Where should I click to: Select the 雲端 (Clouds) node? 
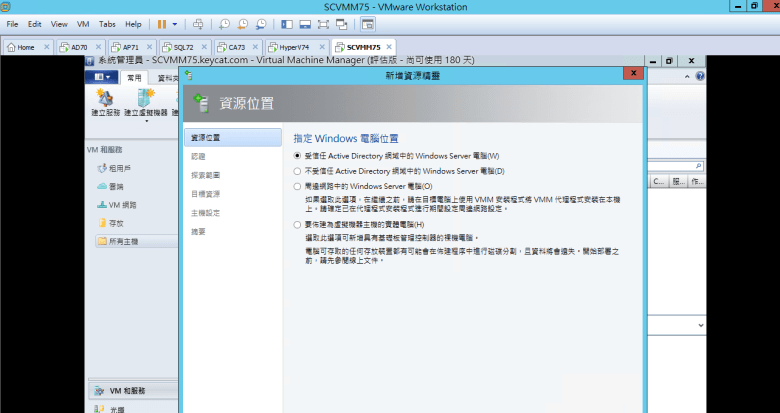click(x=116, y=187)
